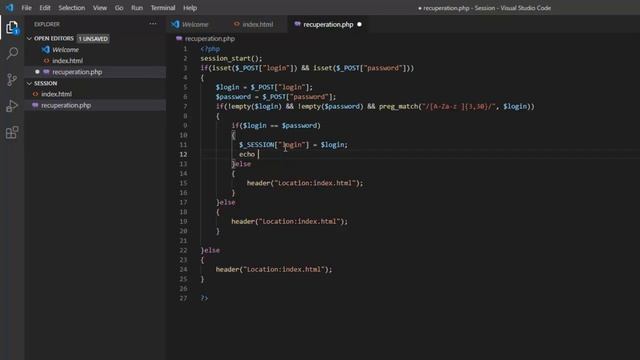Screen dimensions: 640x360
Task: Click preg_match in line 7
Action: tap(398, 107)
